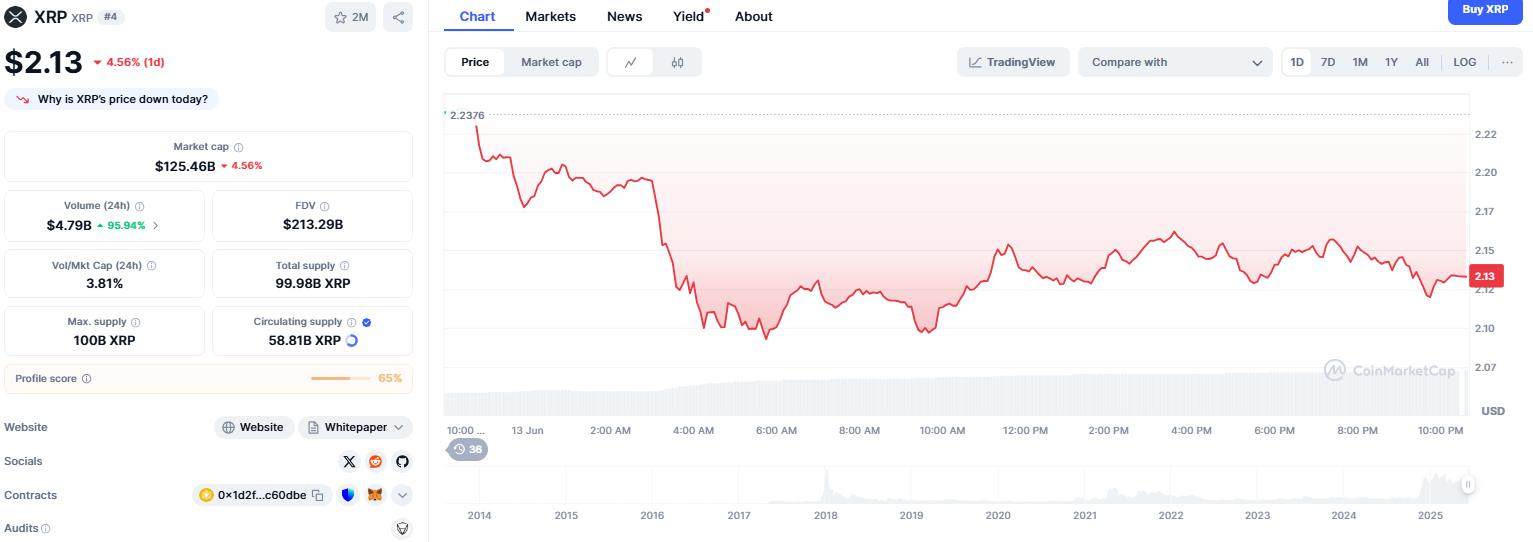1533x542 pixels.
Task: Click the 2021 year in mini timeline
Action: point(1084,515)
